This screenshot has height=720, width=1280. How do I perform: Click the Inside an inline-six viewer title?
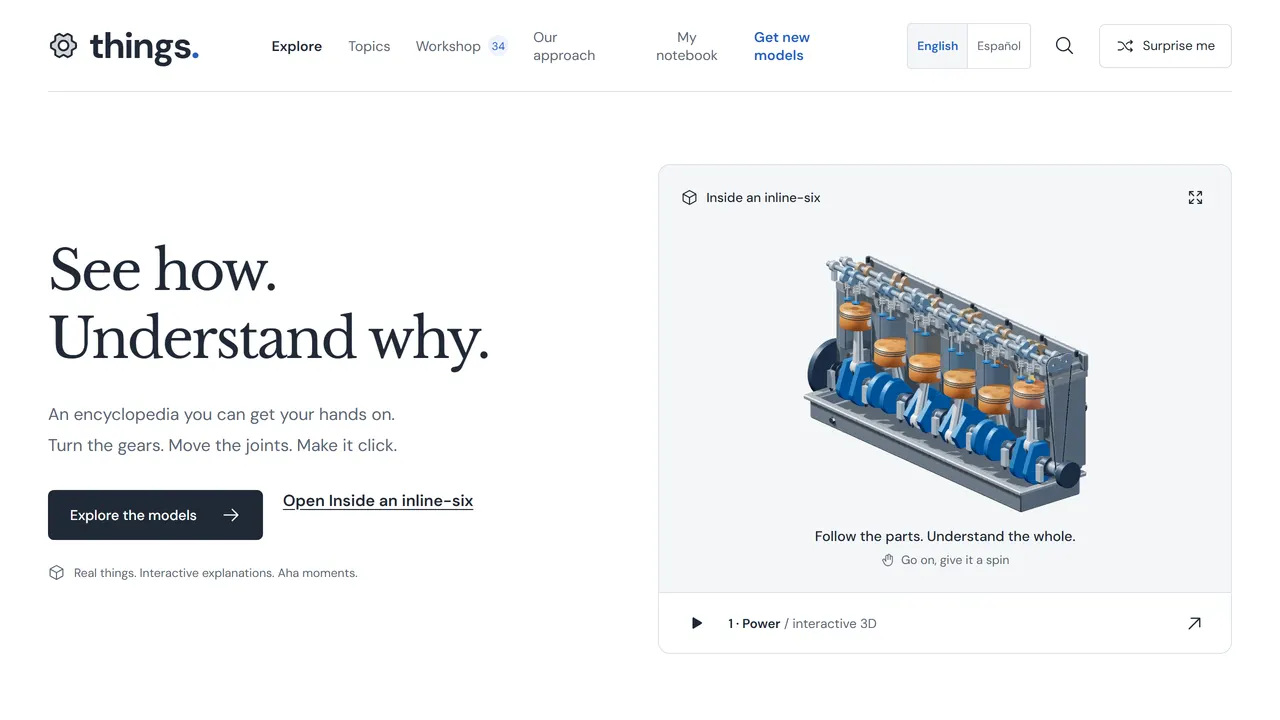763,198
